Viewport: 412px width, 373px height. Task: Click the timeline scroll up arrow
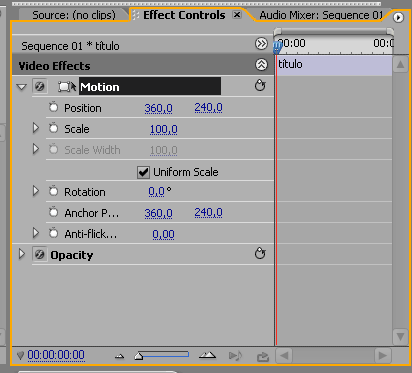pos(400,64)
